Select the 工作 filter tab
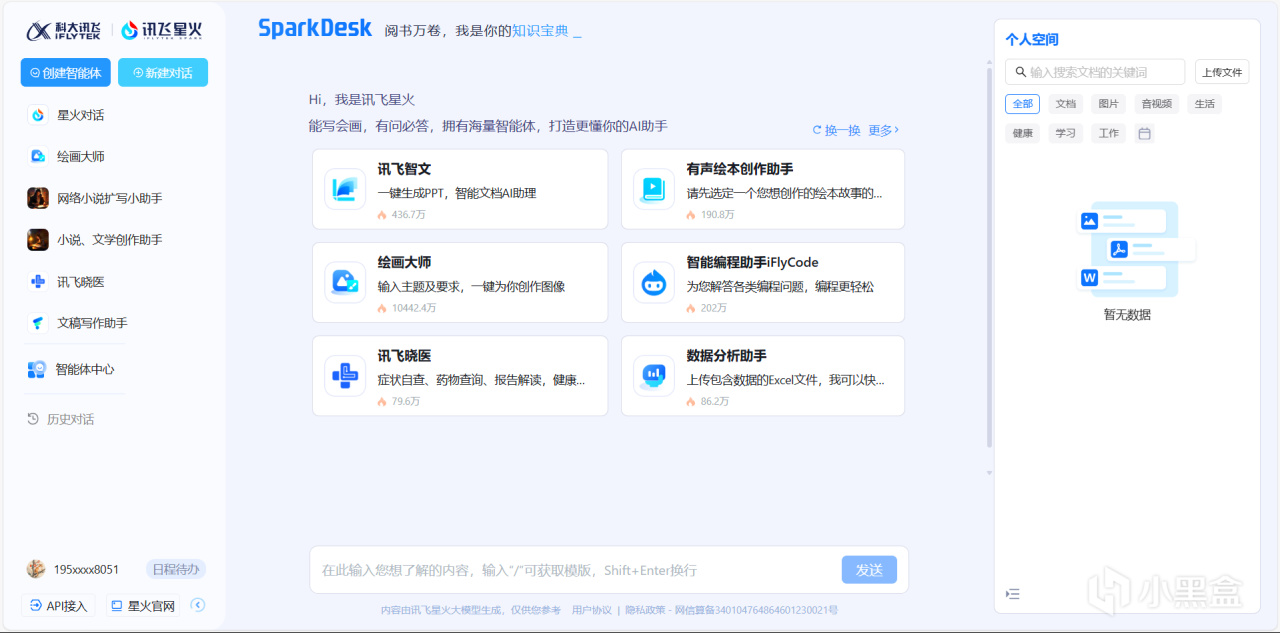The width and height of the screenshot is (1280, 633). pyautogui.click(x=1109, y=133)
